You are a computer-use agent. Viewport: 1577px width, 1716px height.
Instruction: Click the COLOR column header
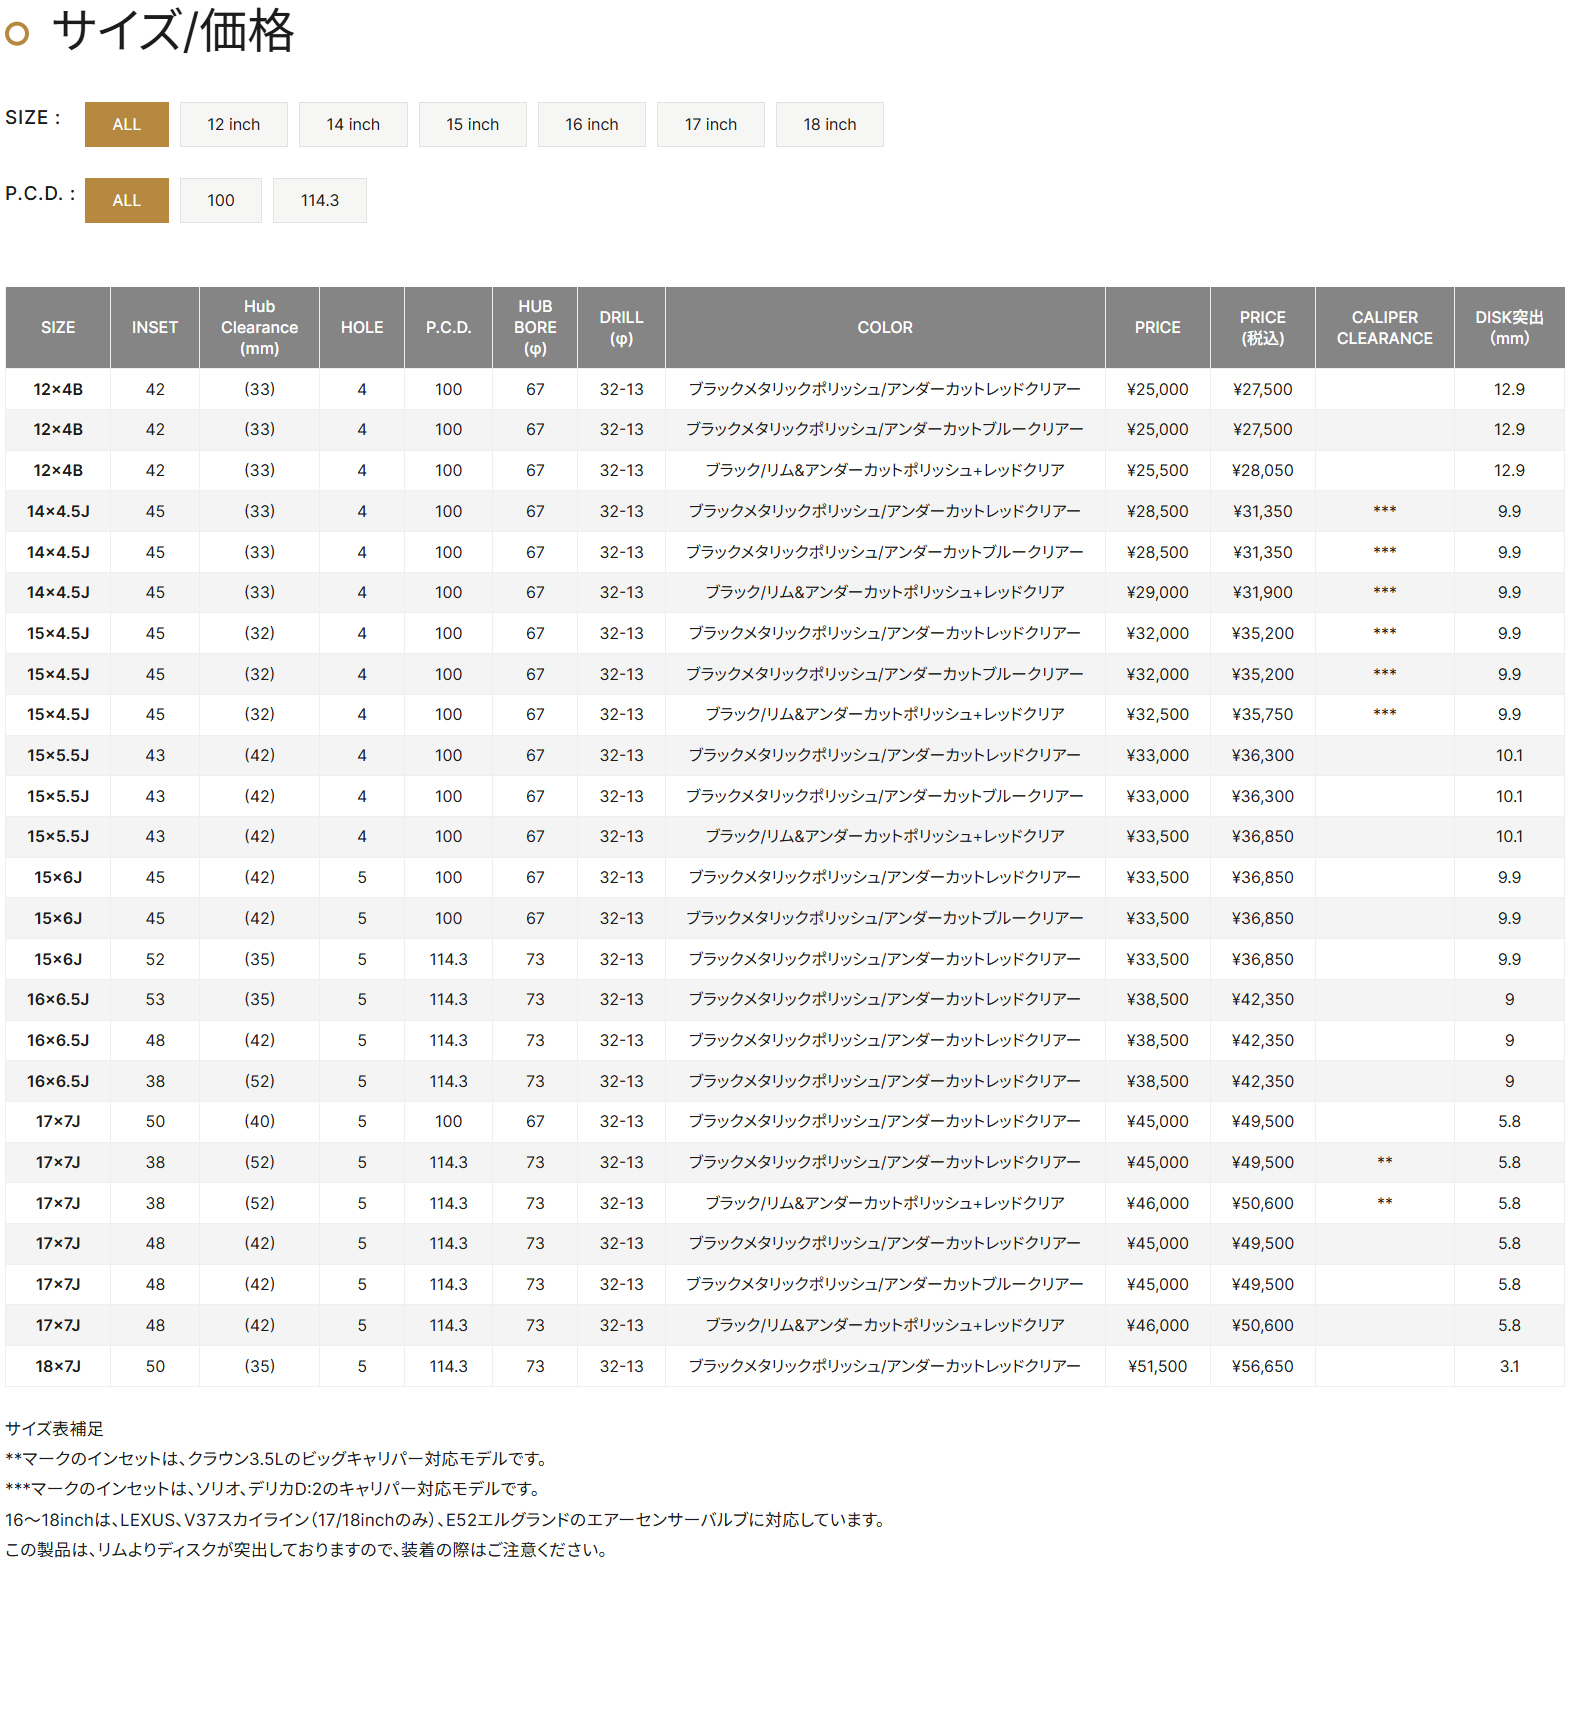pyautogui.click(x=884, y=327)
